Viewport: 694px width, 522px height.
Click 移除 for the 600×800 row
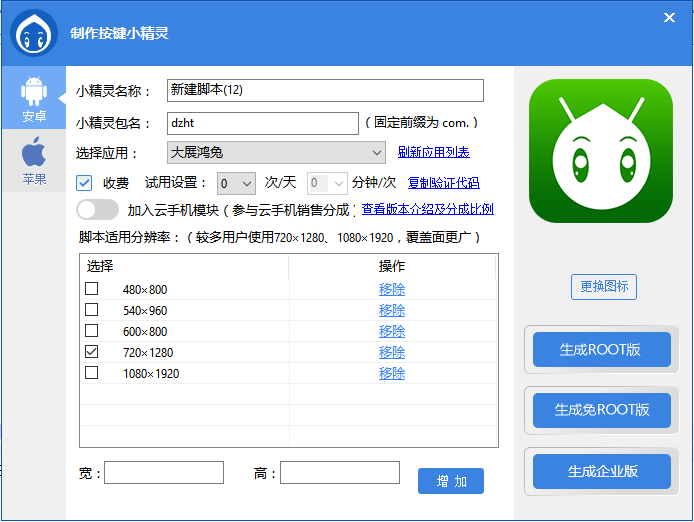point(392,332)
